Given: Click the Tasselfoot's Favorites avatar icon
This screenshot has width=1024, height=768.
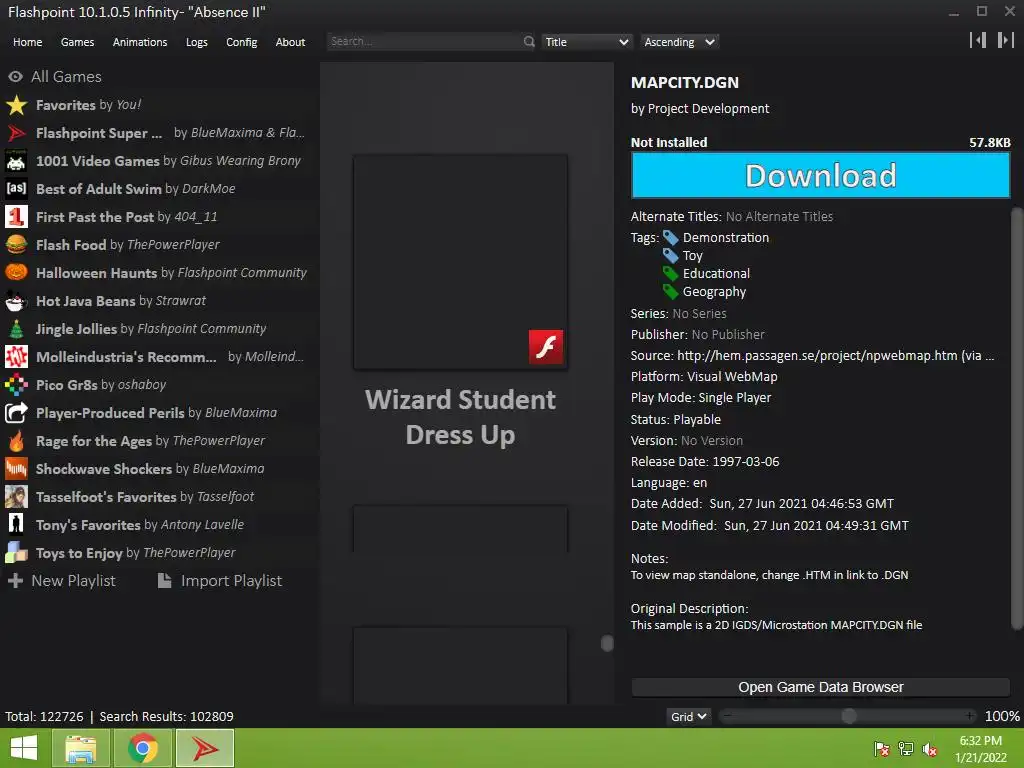Looking at the screenshot, I should [x=16, y=497].
